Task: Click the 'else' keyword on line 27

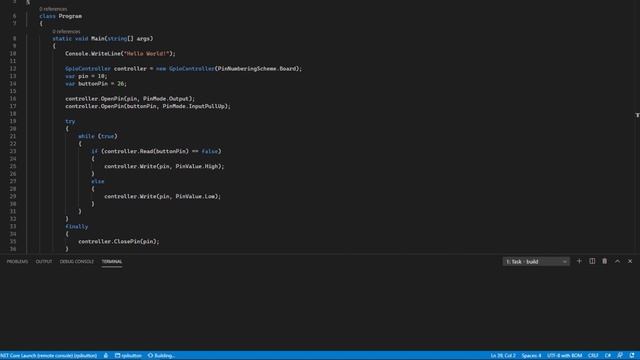Action: (x=98, y=181)
